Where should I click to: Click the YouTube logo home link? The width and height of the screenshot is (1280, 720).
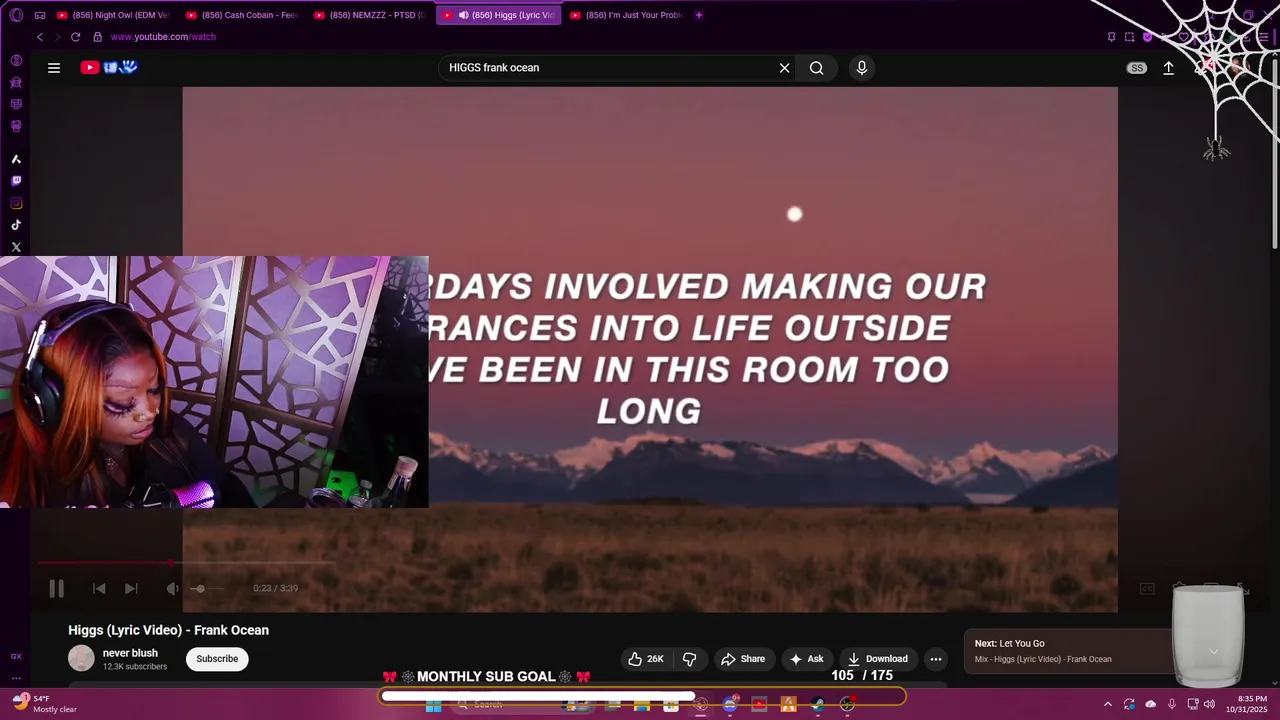pos(108,67)
